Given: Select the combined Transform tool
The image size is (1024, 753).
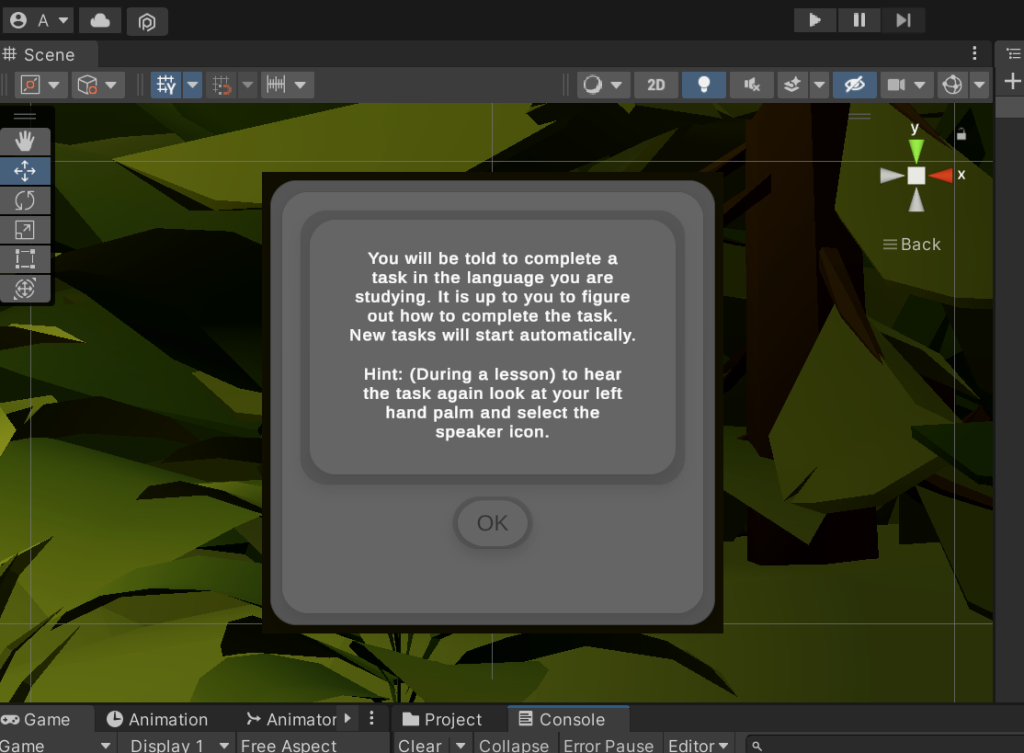Looking at the screenshot, I should click(25, 289).
